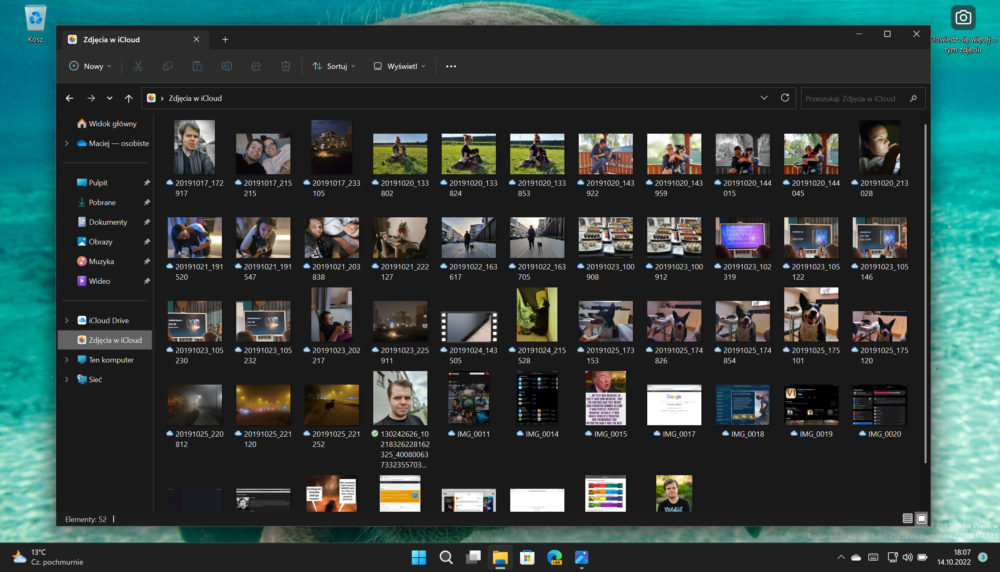Show hidden system tray icons

(x=841, y=557)
